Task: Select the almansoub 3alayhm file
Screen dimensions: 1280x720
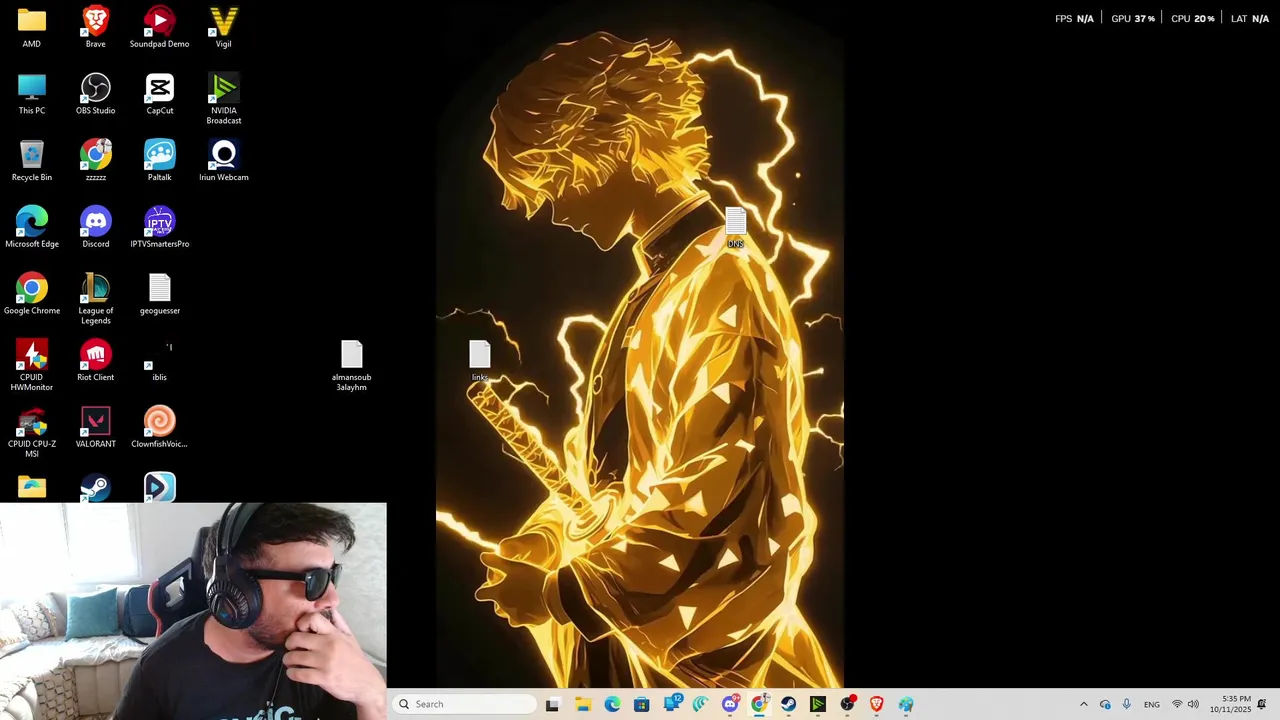Action: (352, 366)
